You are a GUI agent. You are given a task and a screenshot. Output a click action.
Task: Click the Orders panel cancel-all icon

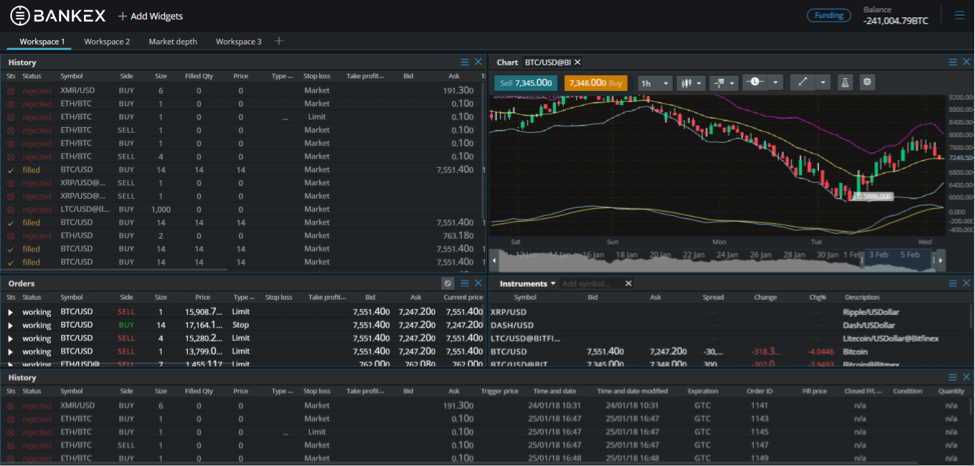click(x=448, y=283)
